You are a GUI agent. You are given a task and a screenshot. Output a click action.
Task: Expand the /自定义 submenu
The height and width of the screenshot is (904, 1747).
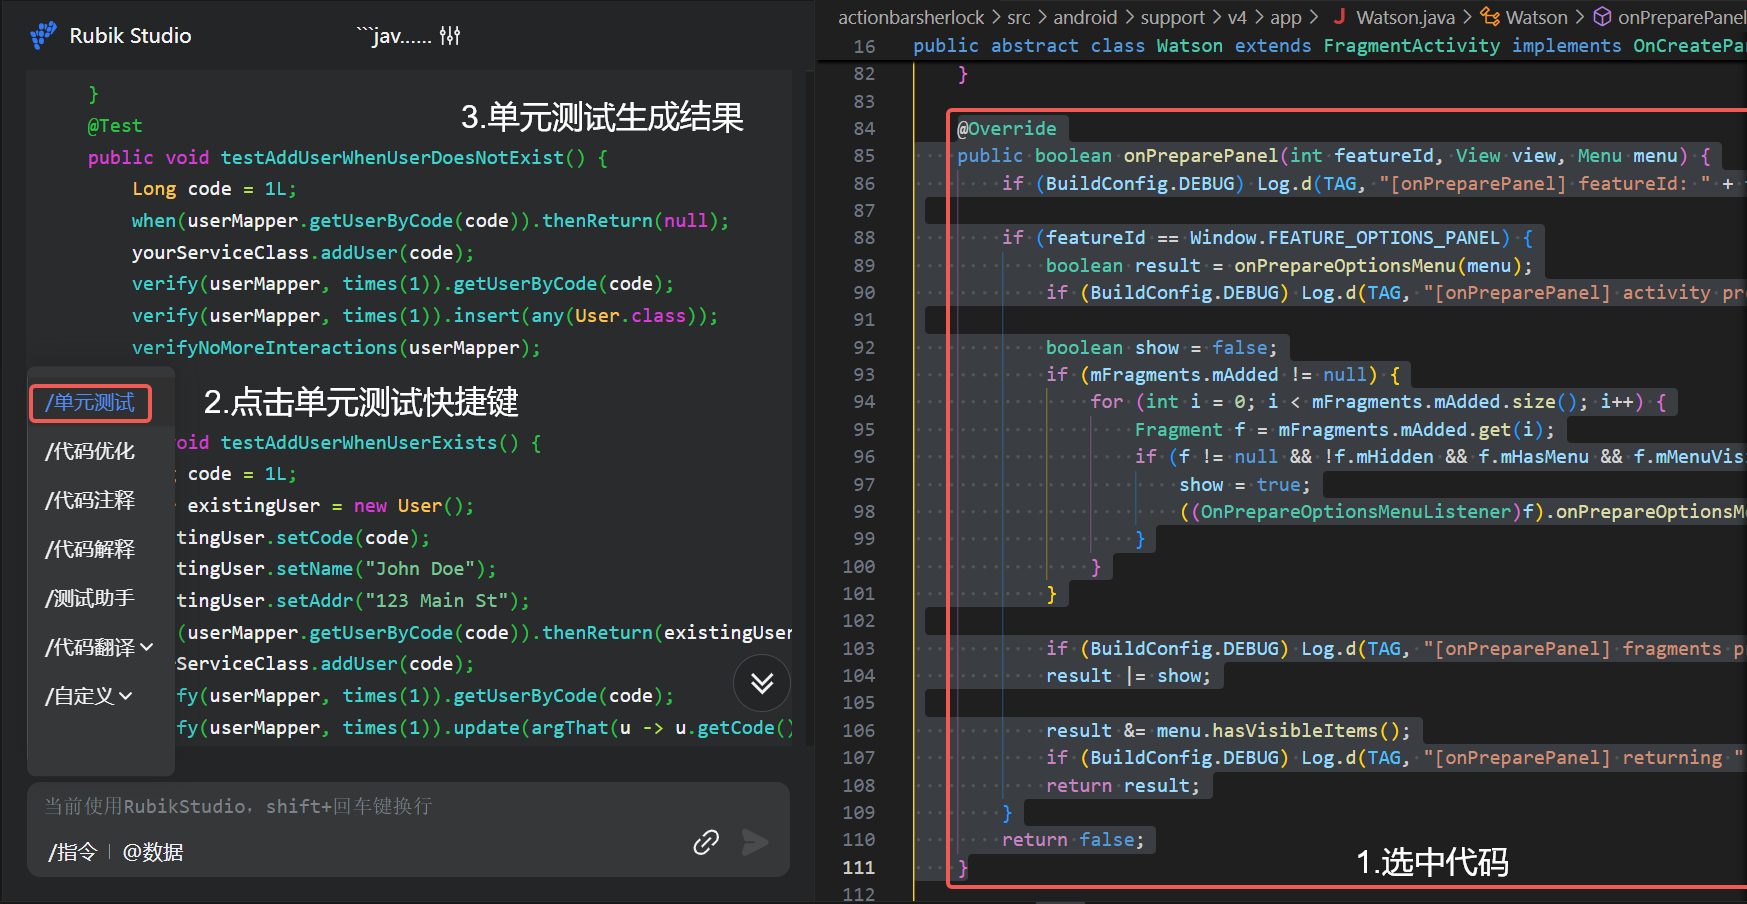click(89, 696)
